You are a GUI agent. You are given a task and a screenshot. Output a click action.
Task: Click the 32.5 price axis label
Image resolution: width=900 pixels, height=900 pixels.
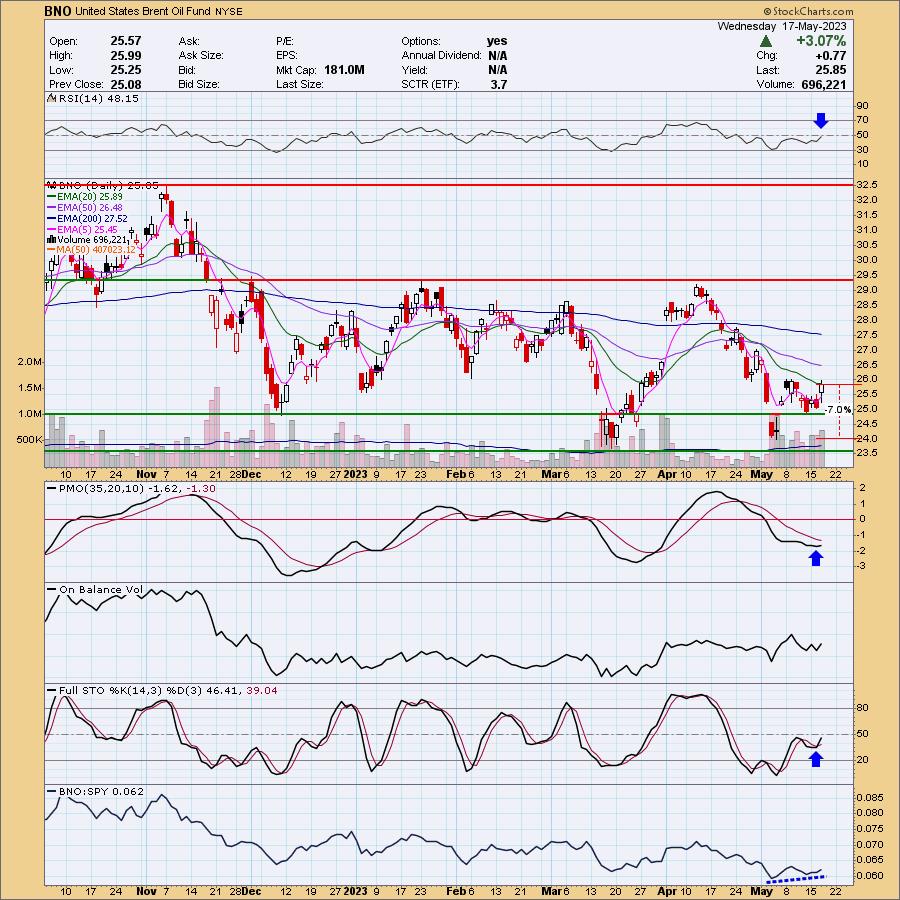click(x=866, y=185)
